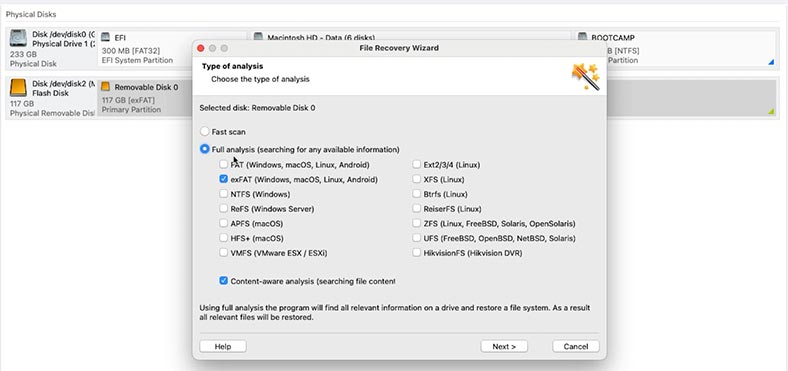Select the orange disk2 flash disk icon
Viewport: 788px width, 371px height.
point(18,88)
